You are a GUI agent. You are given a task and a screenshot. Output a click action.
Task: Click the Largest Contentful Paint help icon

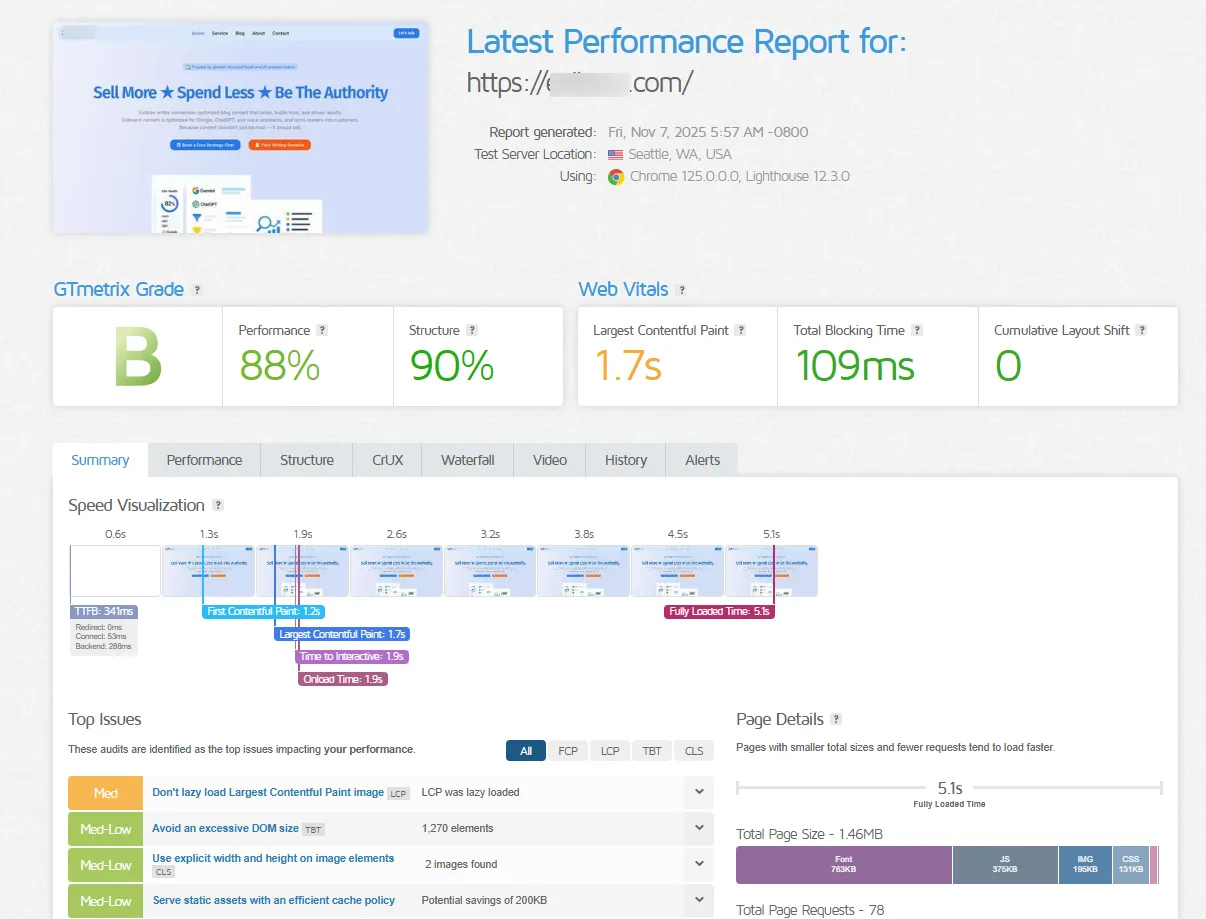point(741,330)
